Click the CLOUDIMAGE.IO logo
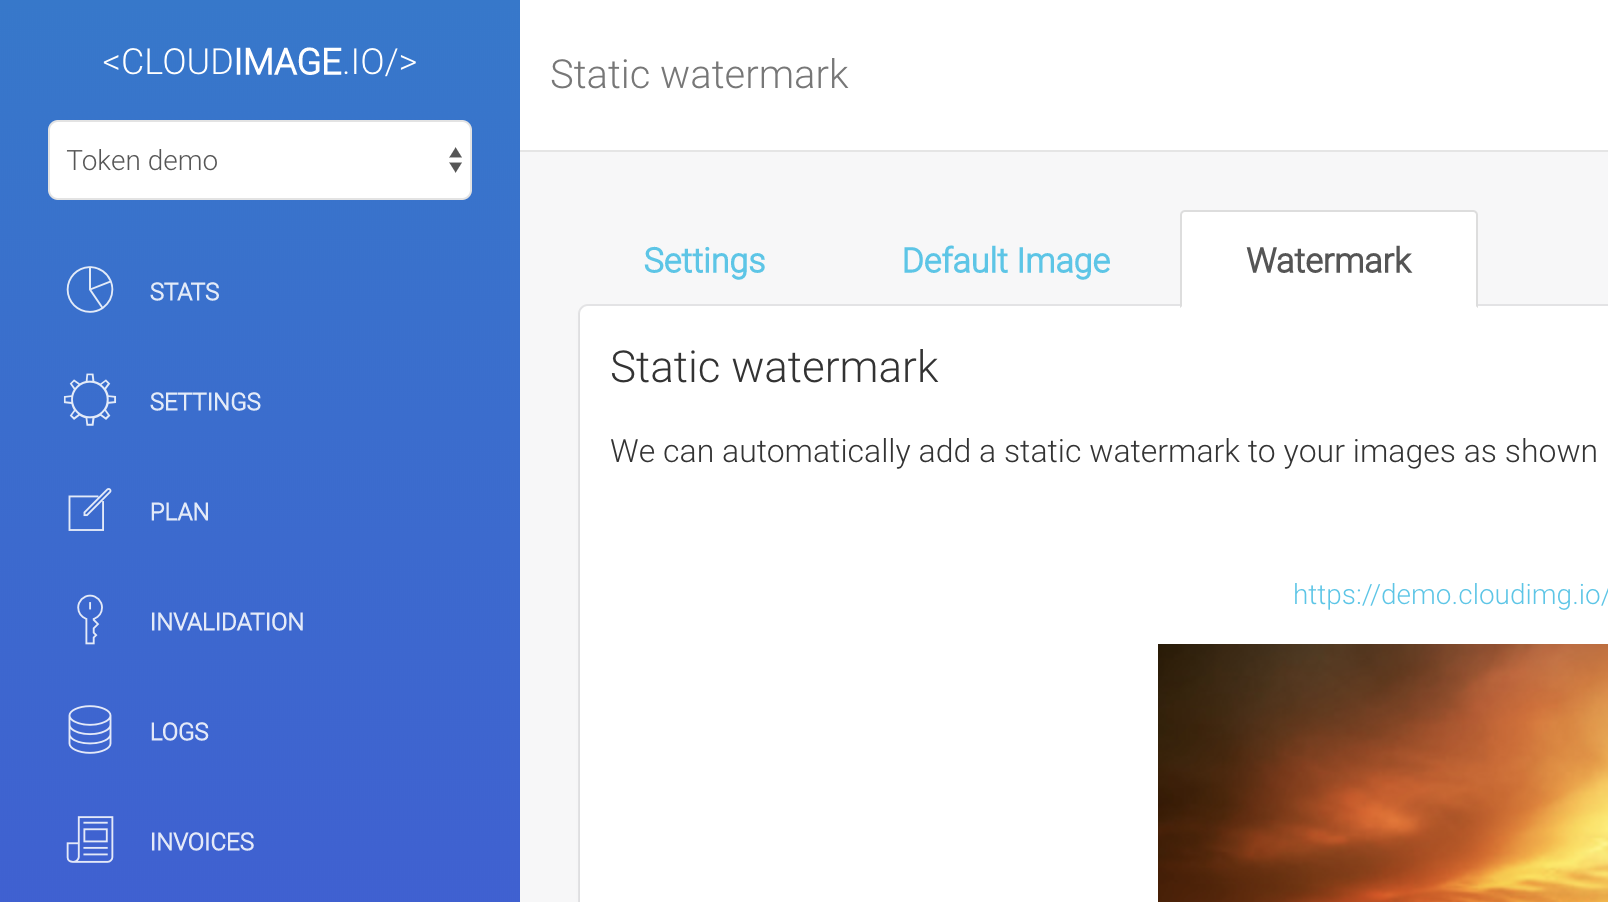This screenshot has width=1608, height=902. coord(260,62)
